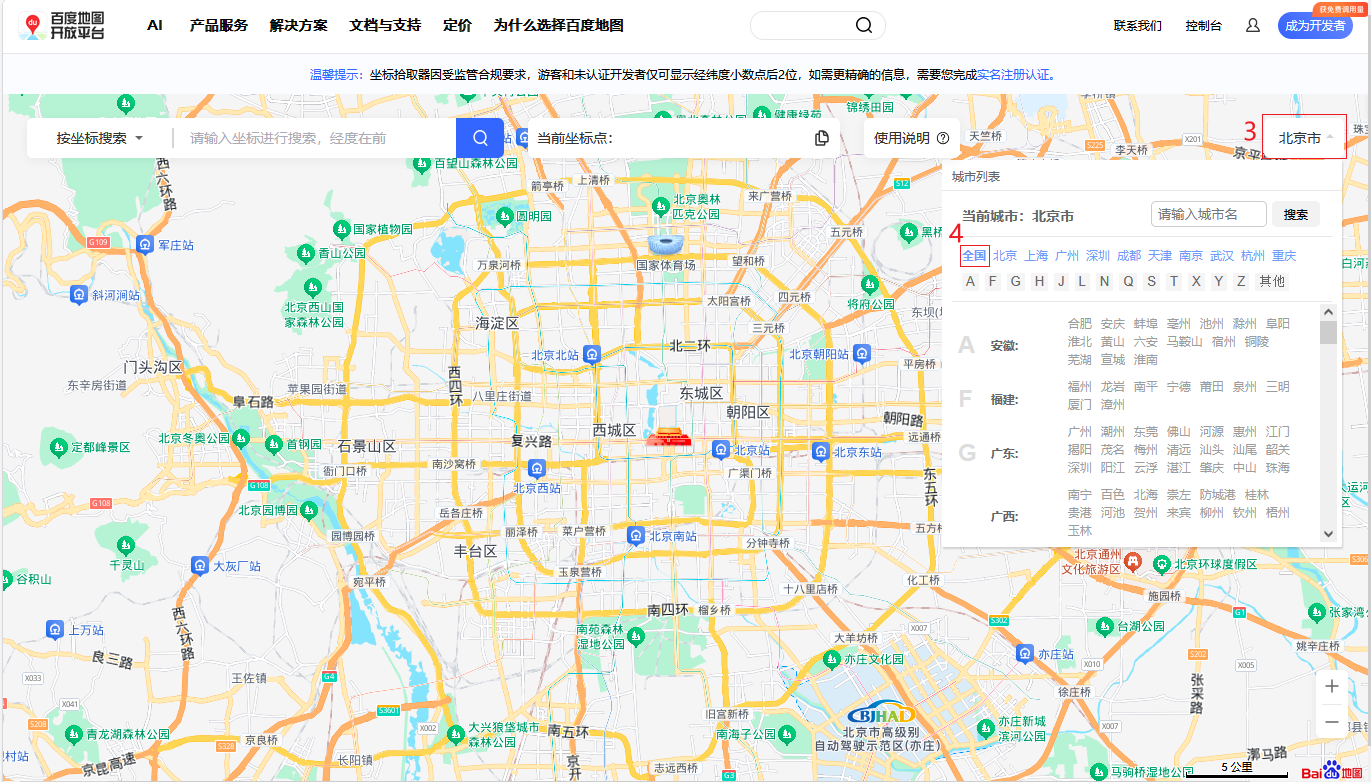Select 上海 quick city link
This screenshot has width=1371, height=782.
[x=1036, y=256]
